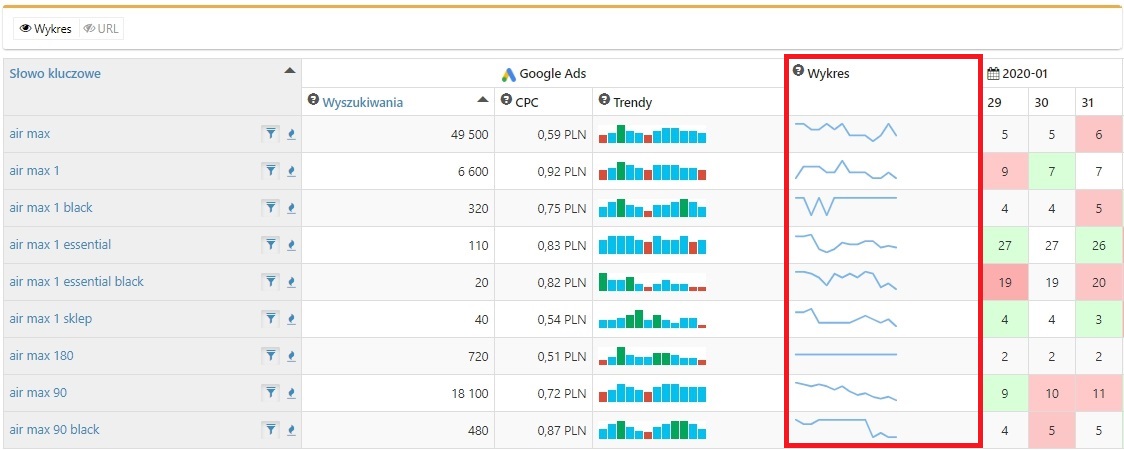
Task: Open the 'air max 90 black' keyword link
Action: click(54, 430)
